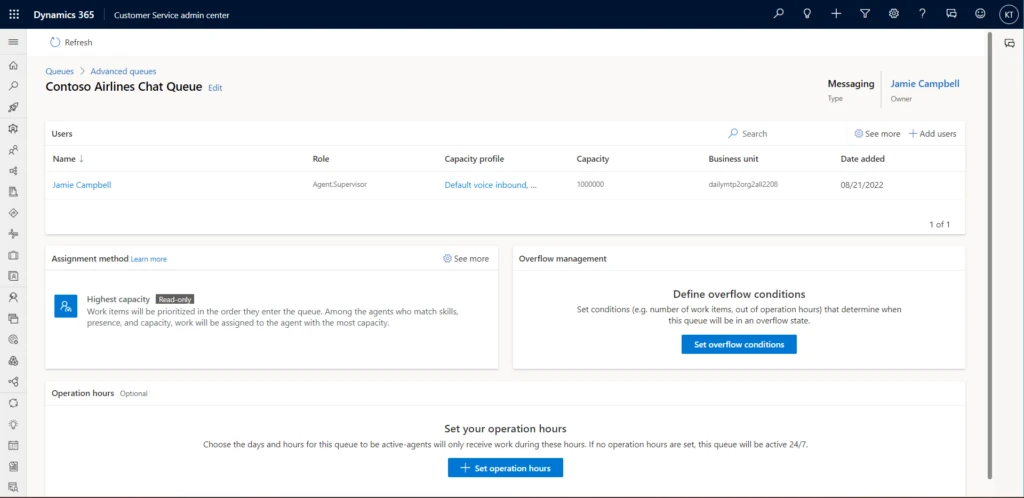The image size is (1024, 498).
Task: Click Set overflow conditions button
Action: pyautogui.click(x=739, y=344)
